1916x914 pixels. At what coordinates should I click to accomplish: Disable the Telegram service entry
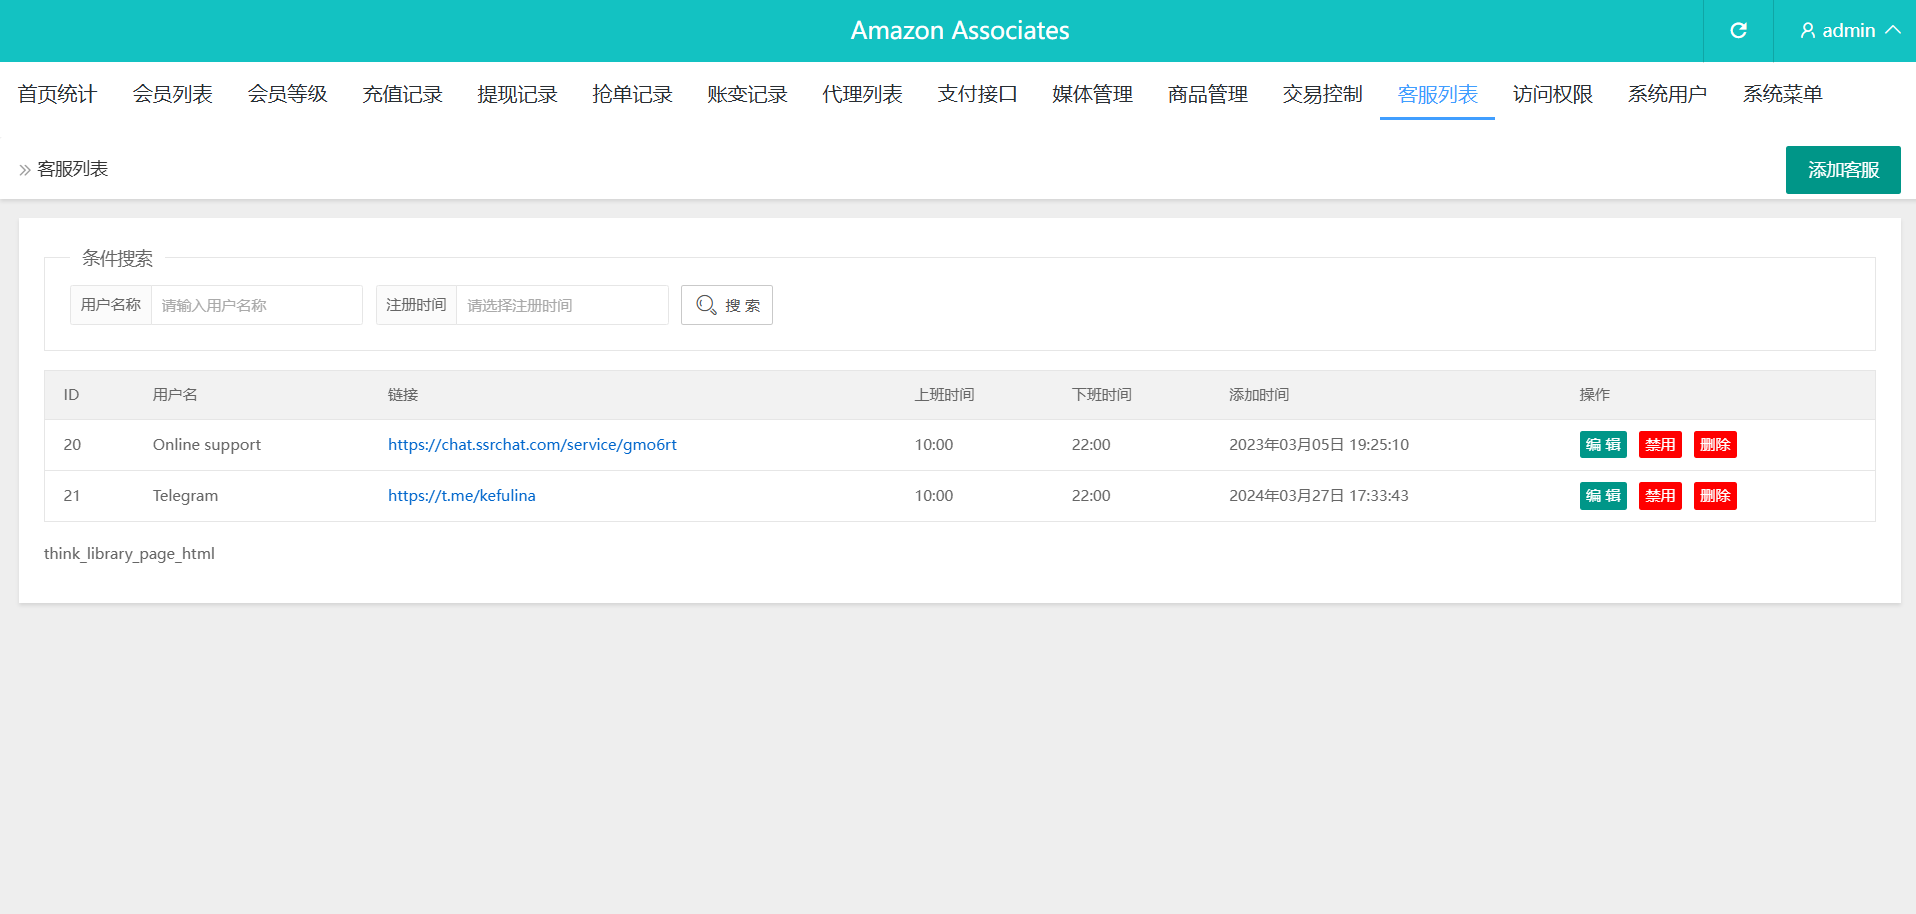click(1659, 496)
